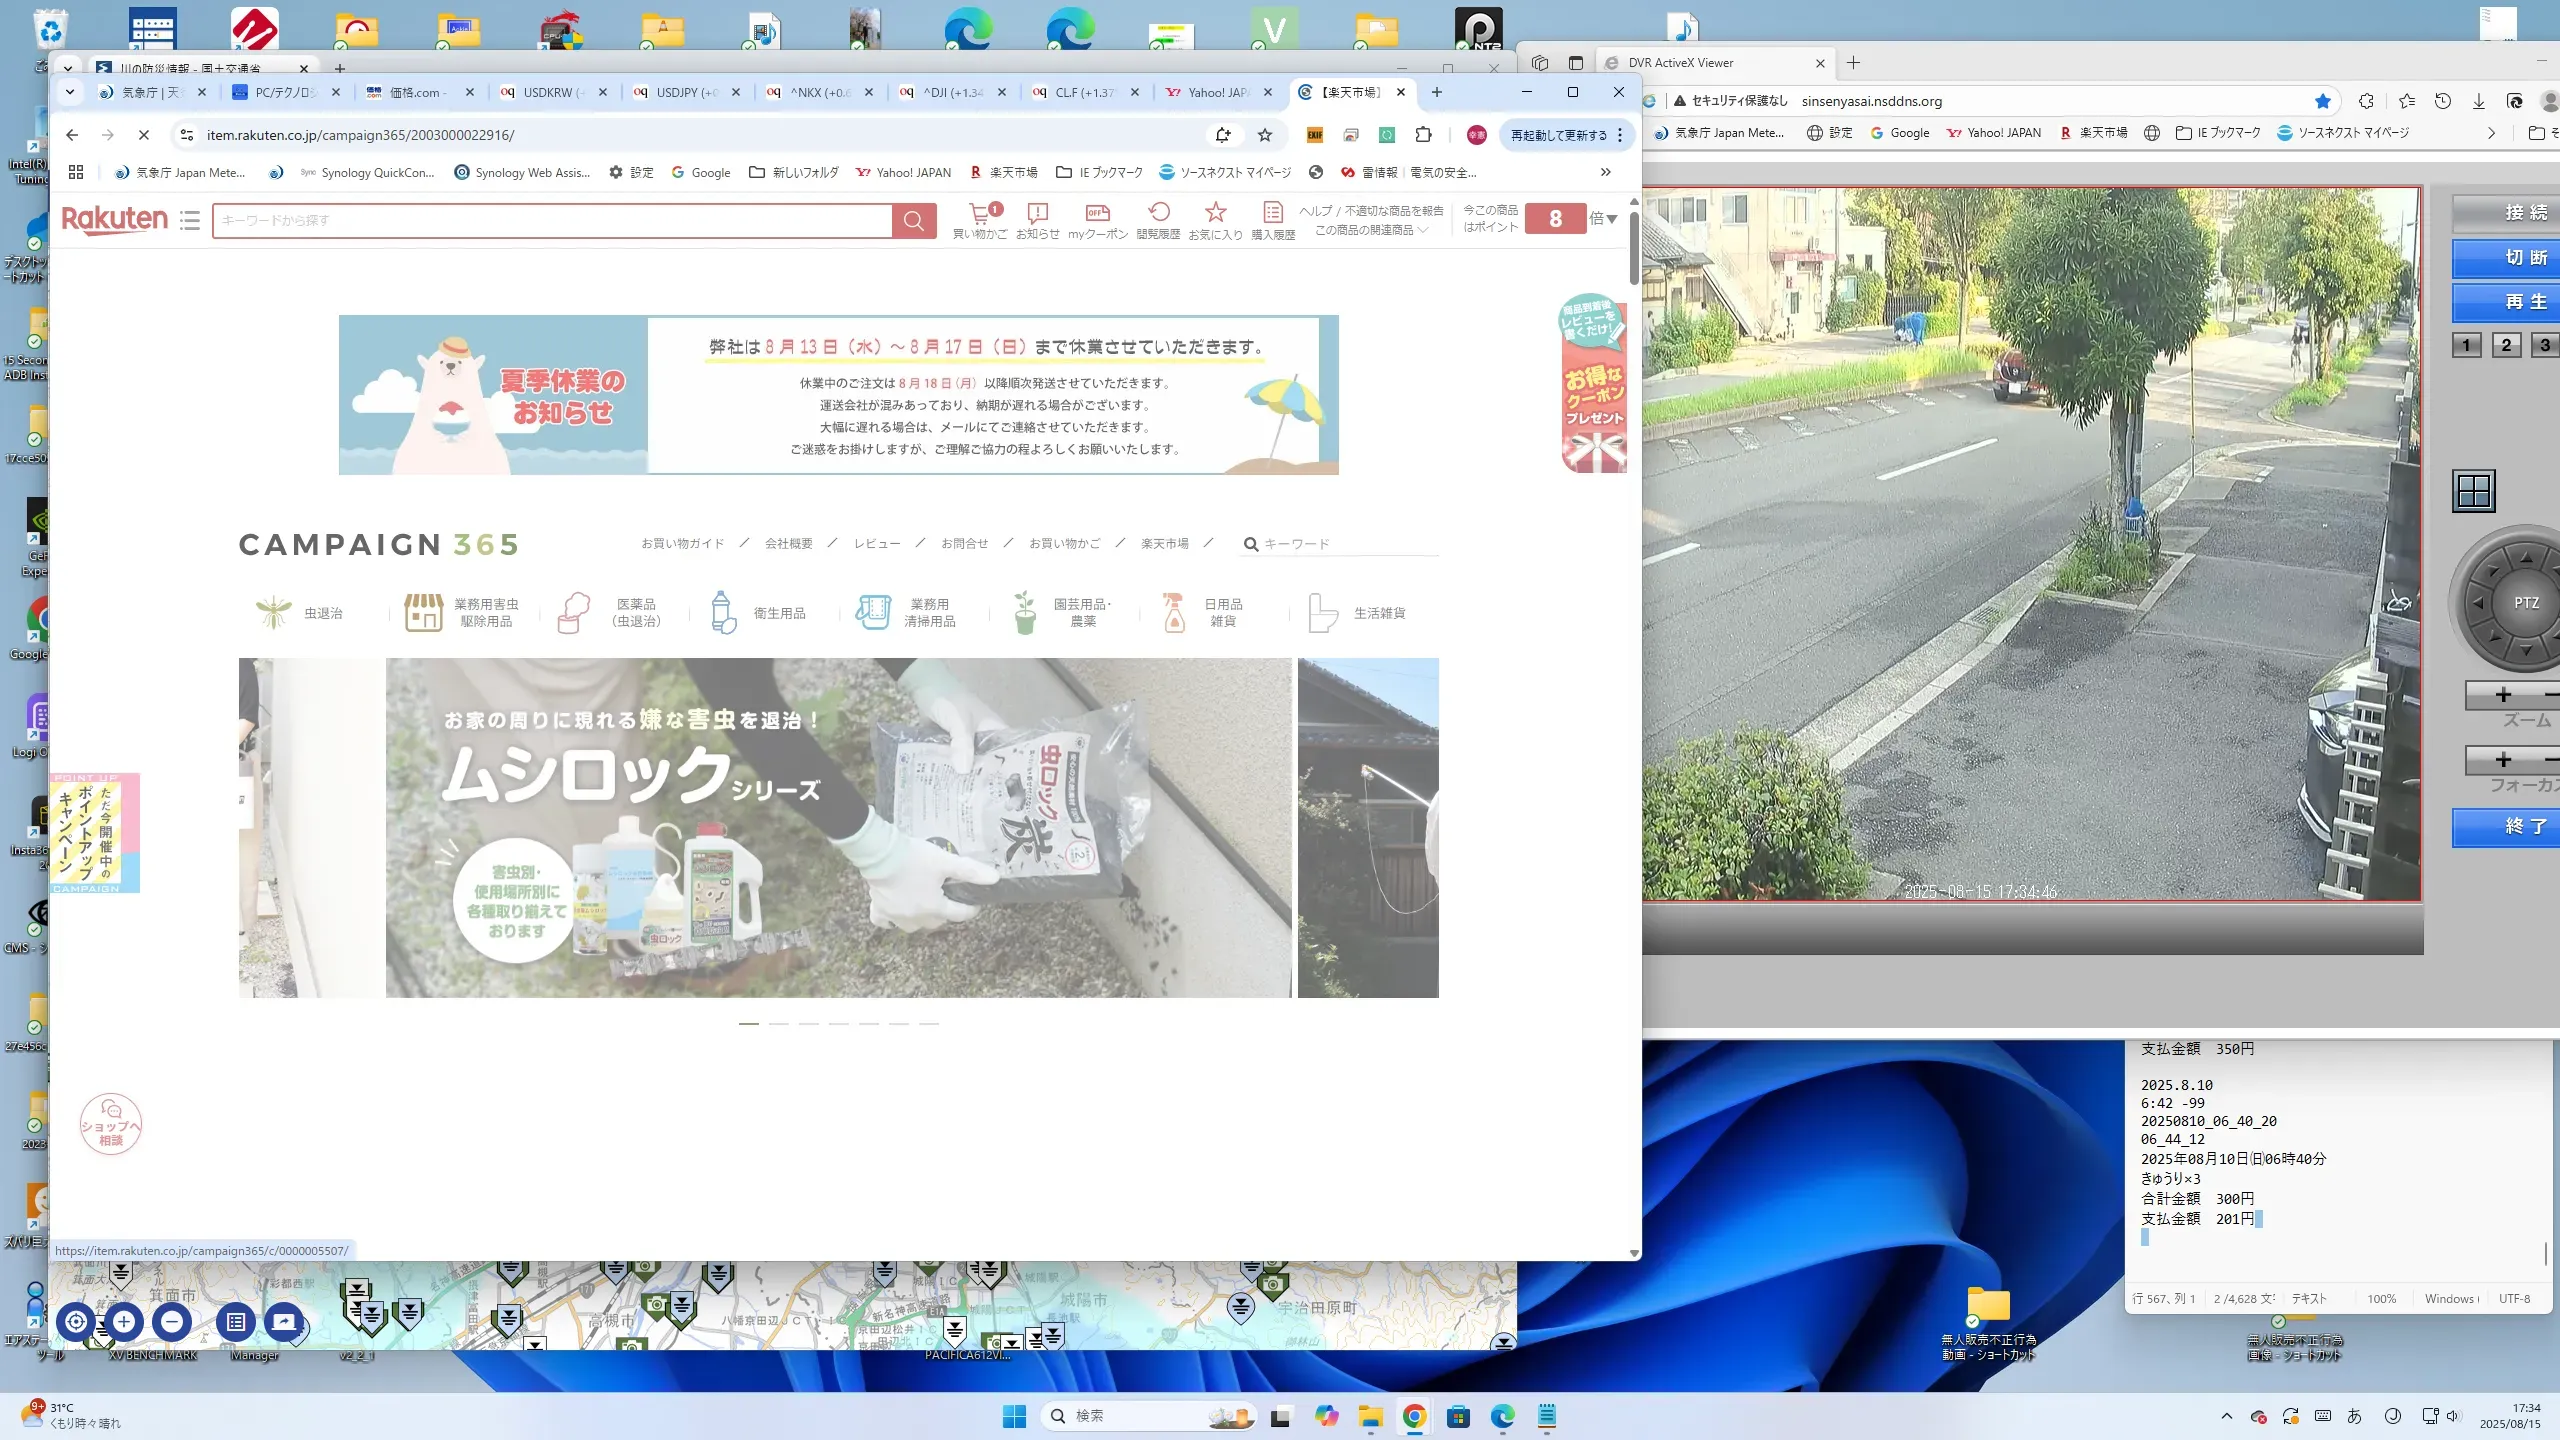Viewport: 2560px width, 1440px height.
Task: Open the Rakuten hamburger menu icon
Action: pyautogui.click(x=190, y=220)
